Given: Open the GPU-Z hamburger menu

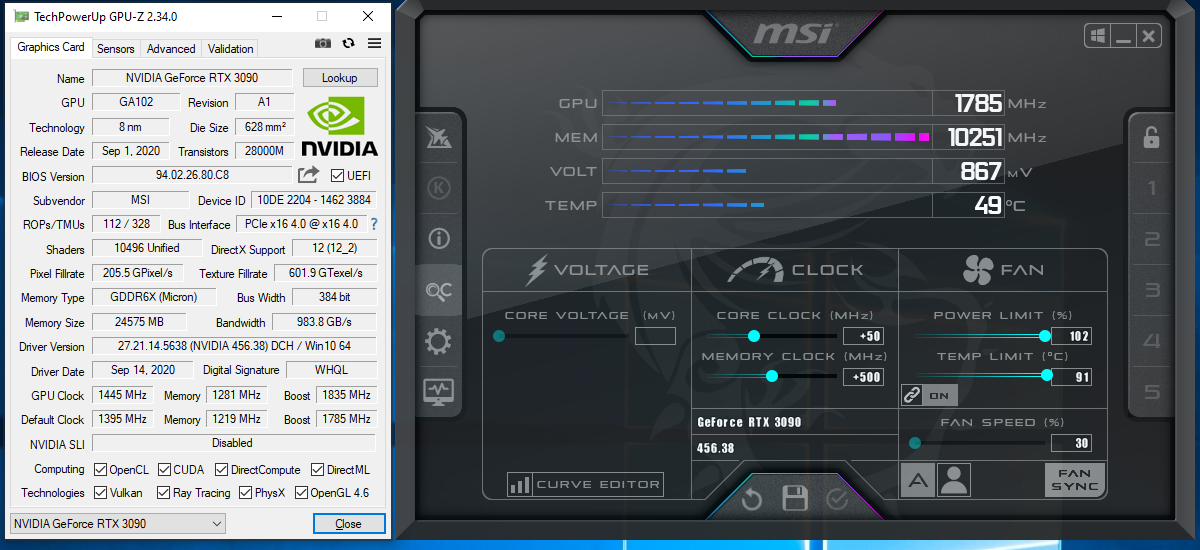Looking at the screenshot, I should (375, 43).
